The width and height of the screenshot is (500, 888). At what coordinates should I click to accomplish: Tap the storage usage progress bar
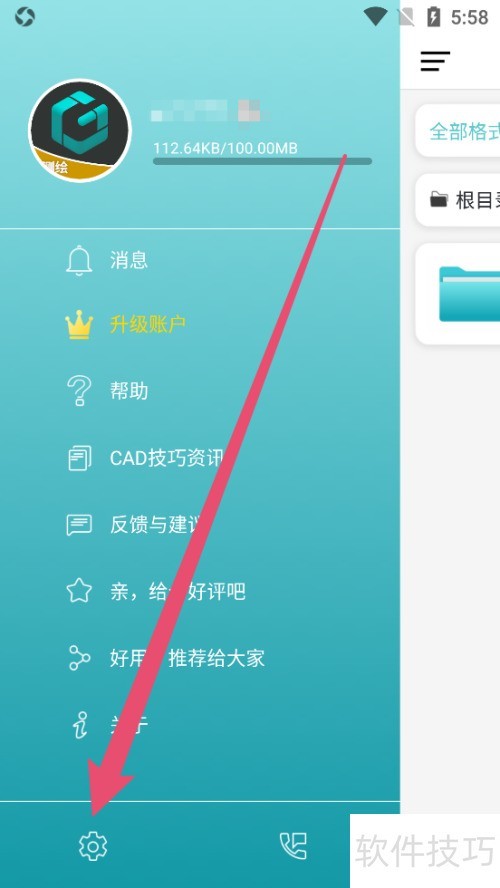(262, 161)
